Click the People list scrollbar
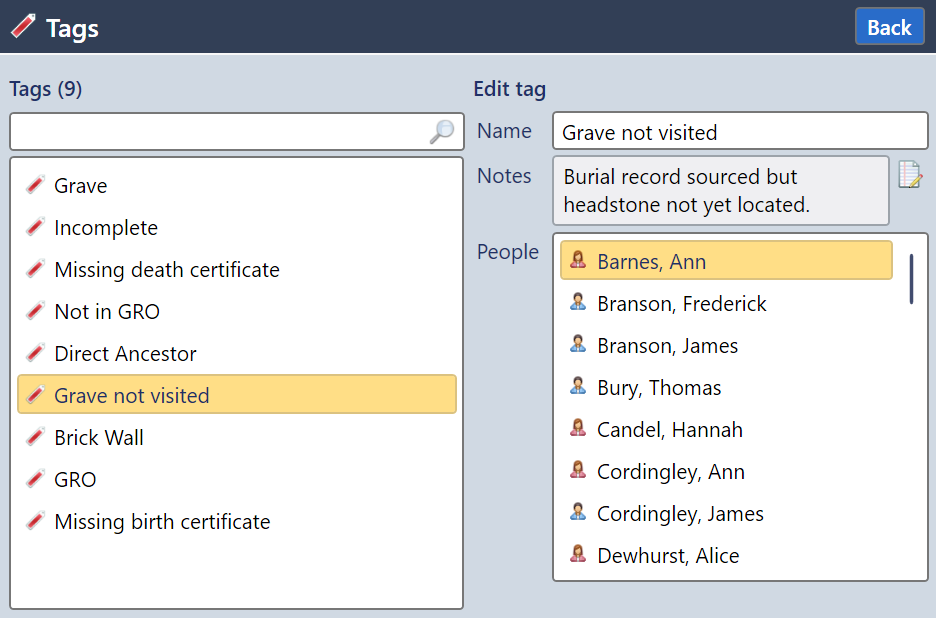Viewport: 936px width, 618px height. 911,279
